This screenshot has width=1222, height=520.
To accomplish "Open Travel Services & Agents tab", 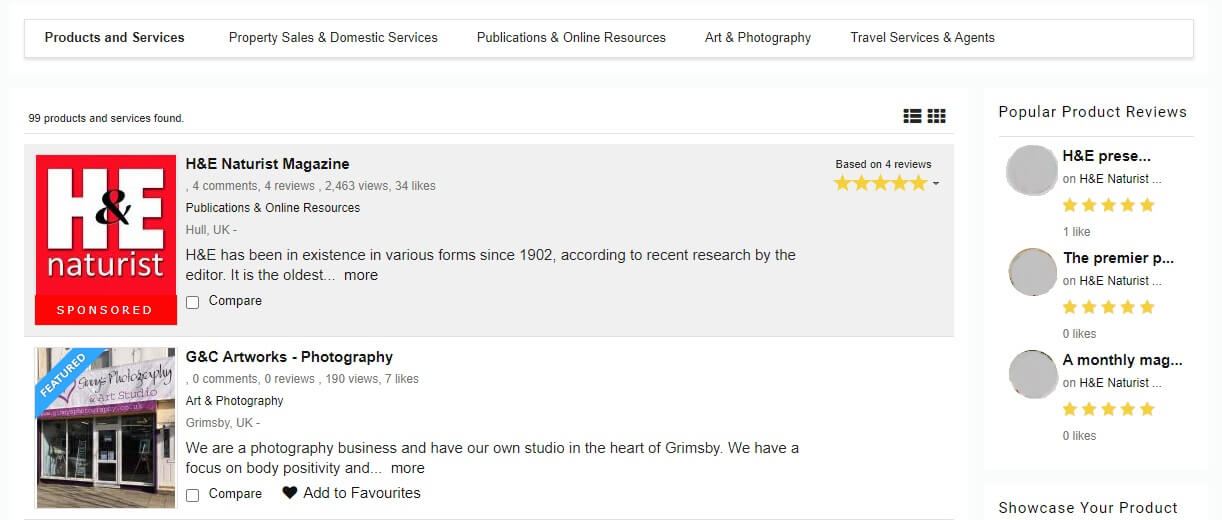I will tap(922, 38).
